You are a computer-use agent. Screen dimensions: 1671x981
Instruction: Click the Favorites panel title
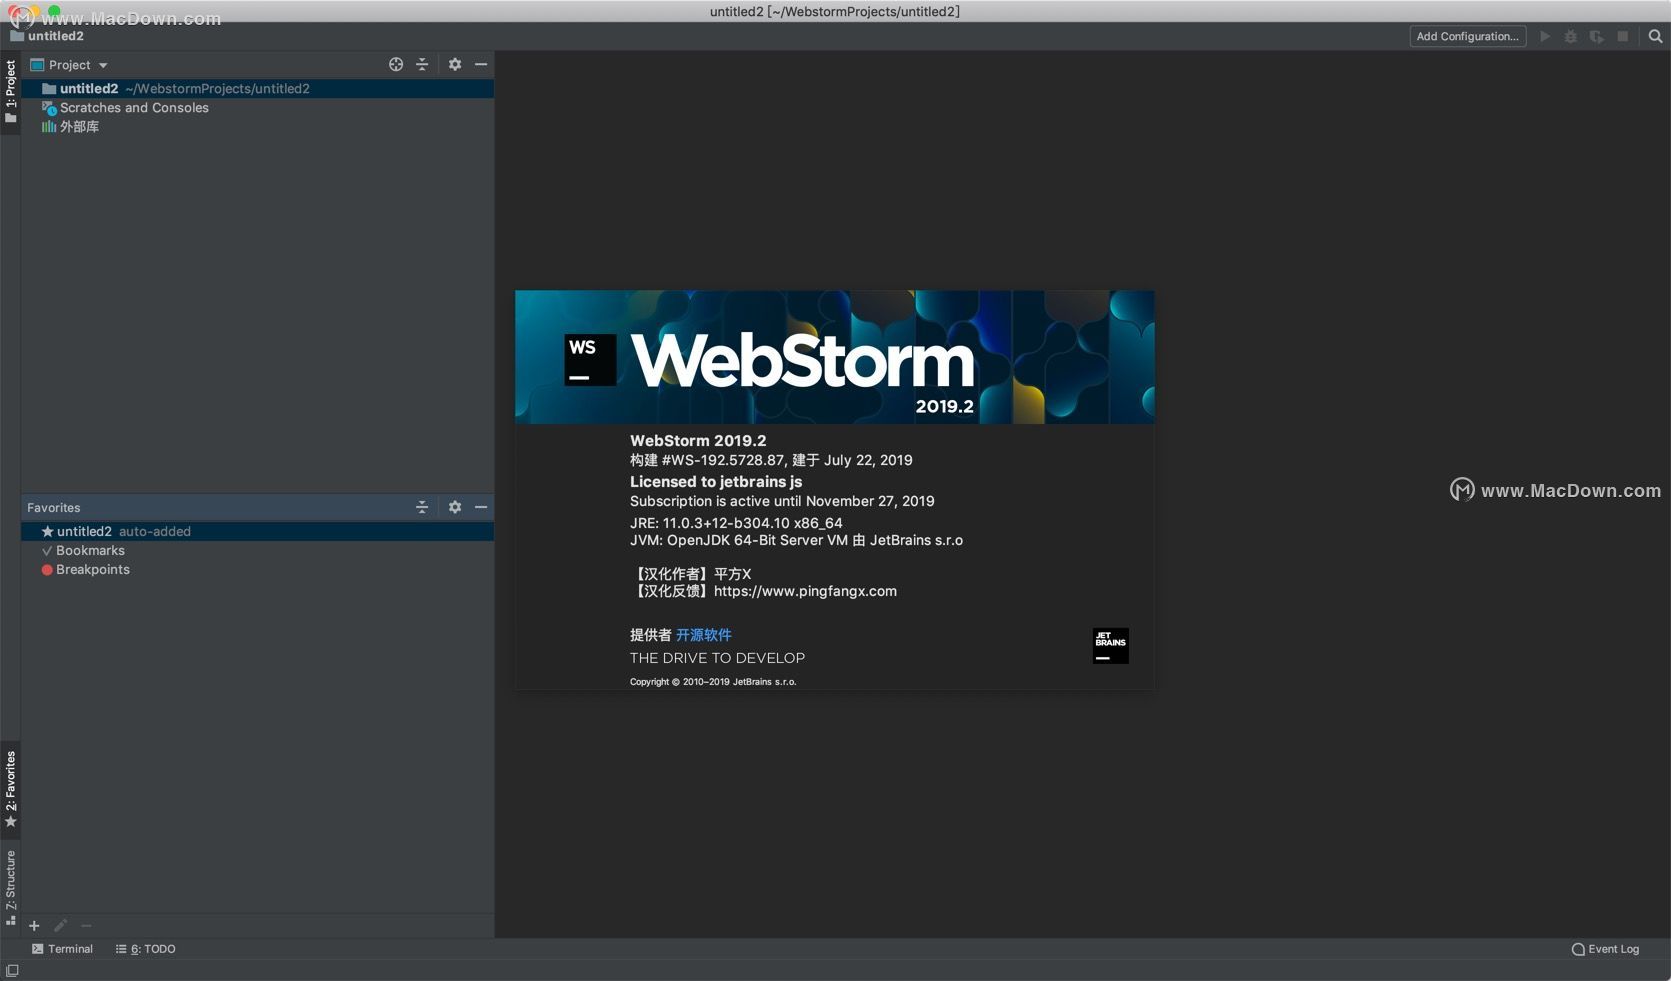click(54, 507)
